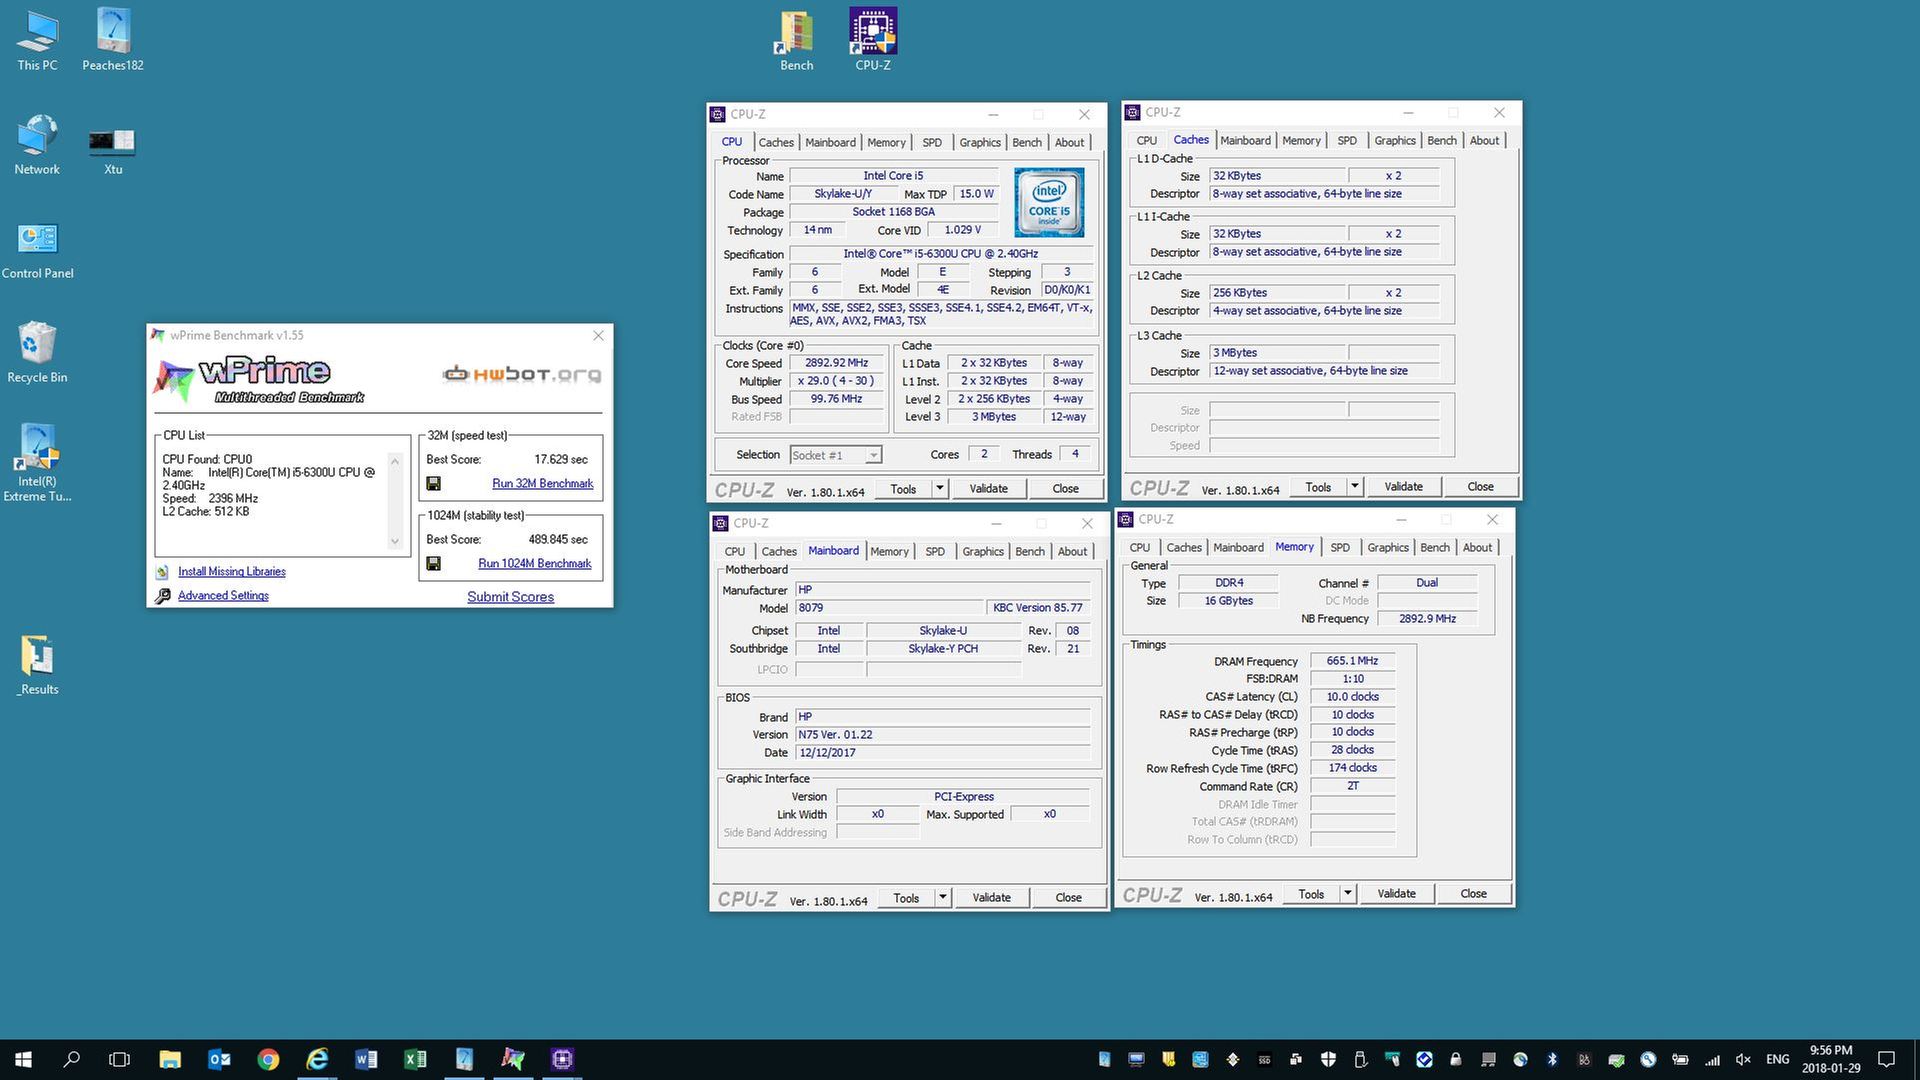1920x1080 pixels.
Task: Select DRAM Frequency value 665.1 MHz
Action: click(1352, 661)
